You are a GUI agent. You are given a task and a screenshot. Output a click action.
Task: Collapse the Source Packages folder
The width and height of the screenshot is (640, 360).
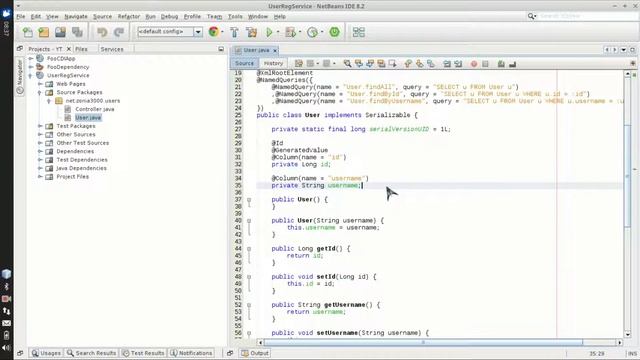coord(40,92)
